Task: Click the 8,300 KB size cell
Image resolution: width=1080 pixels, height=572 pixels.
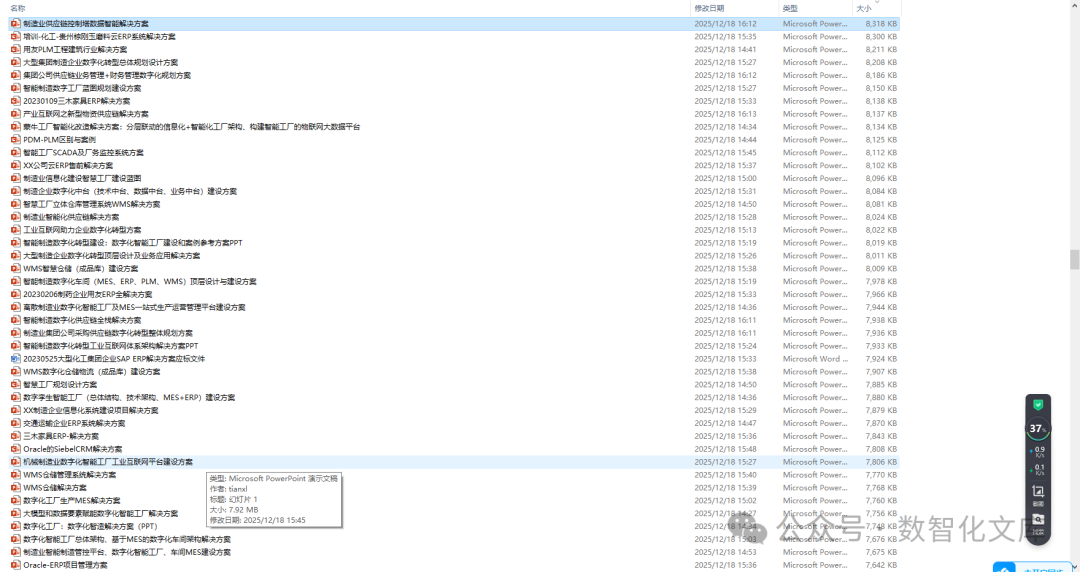Action: [881, 37]
